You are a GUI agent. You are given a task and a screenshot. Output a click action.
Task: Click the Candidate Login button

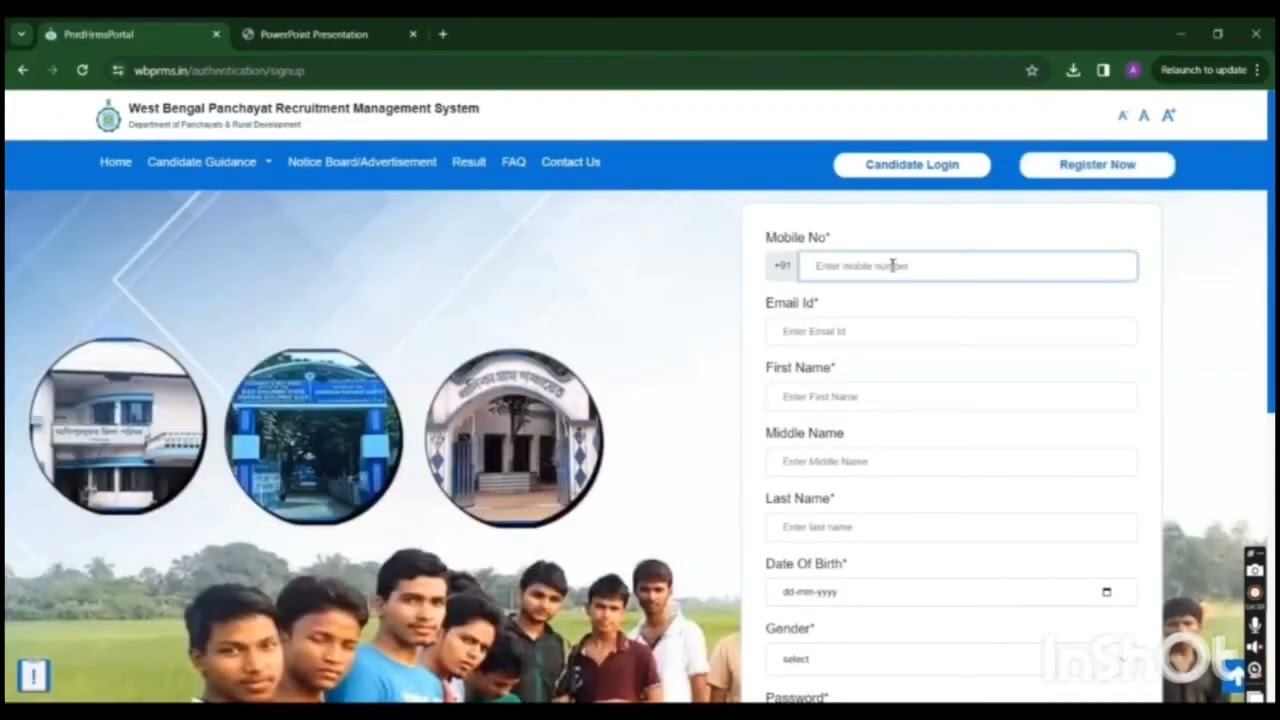[x=912, y=165]
